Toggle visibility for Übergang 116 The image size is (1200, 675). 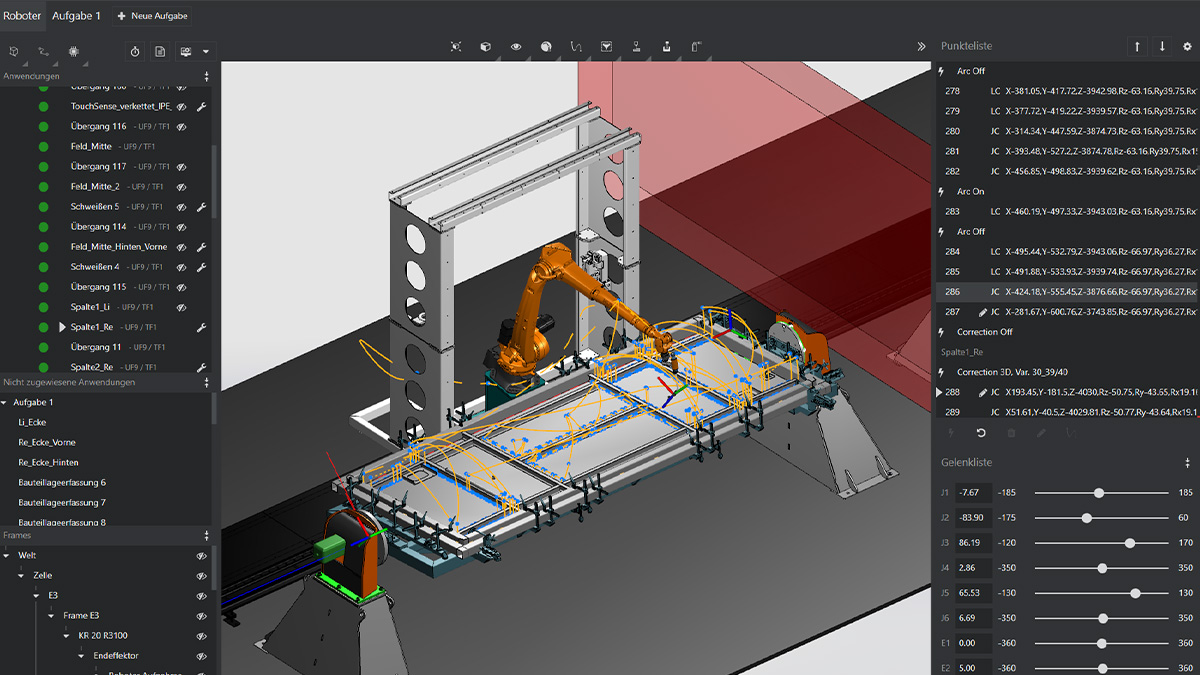coord(181,127)
